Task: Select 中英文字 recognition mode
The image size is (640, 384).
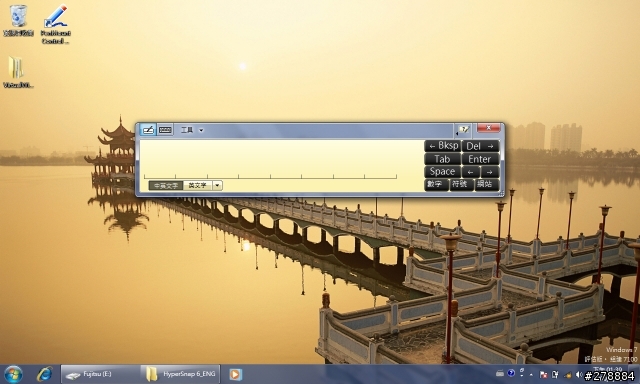Action: coord(166,186)
